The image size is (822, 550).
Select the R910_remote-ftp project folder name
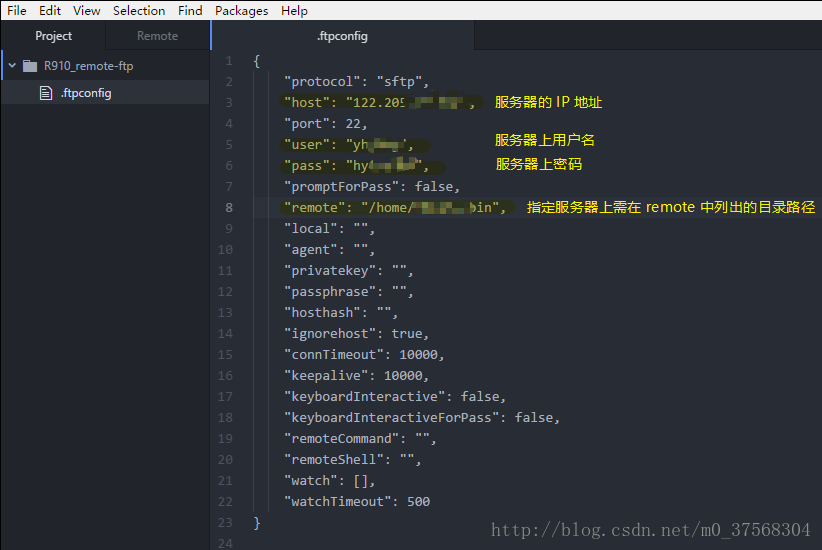coord(89,66)
